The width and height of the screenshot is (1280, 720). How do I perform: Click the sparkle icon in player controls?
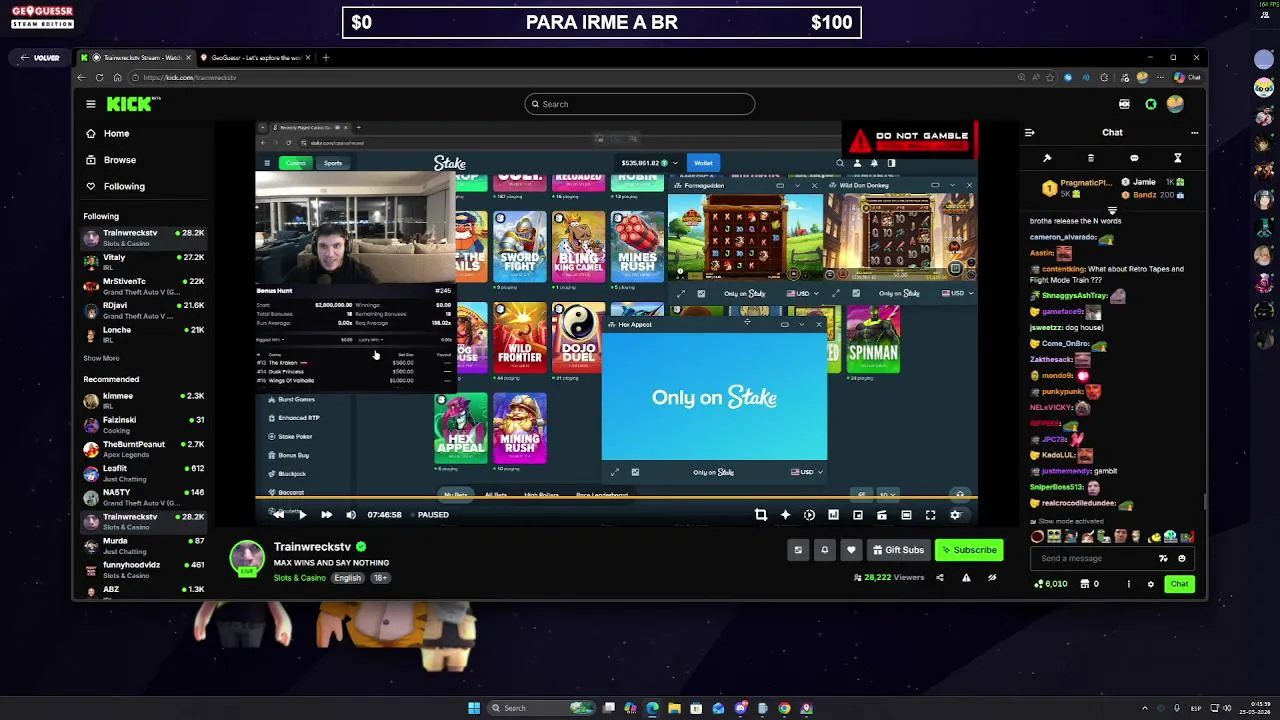[785, 515]
